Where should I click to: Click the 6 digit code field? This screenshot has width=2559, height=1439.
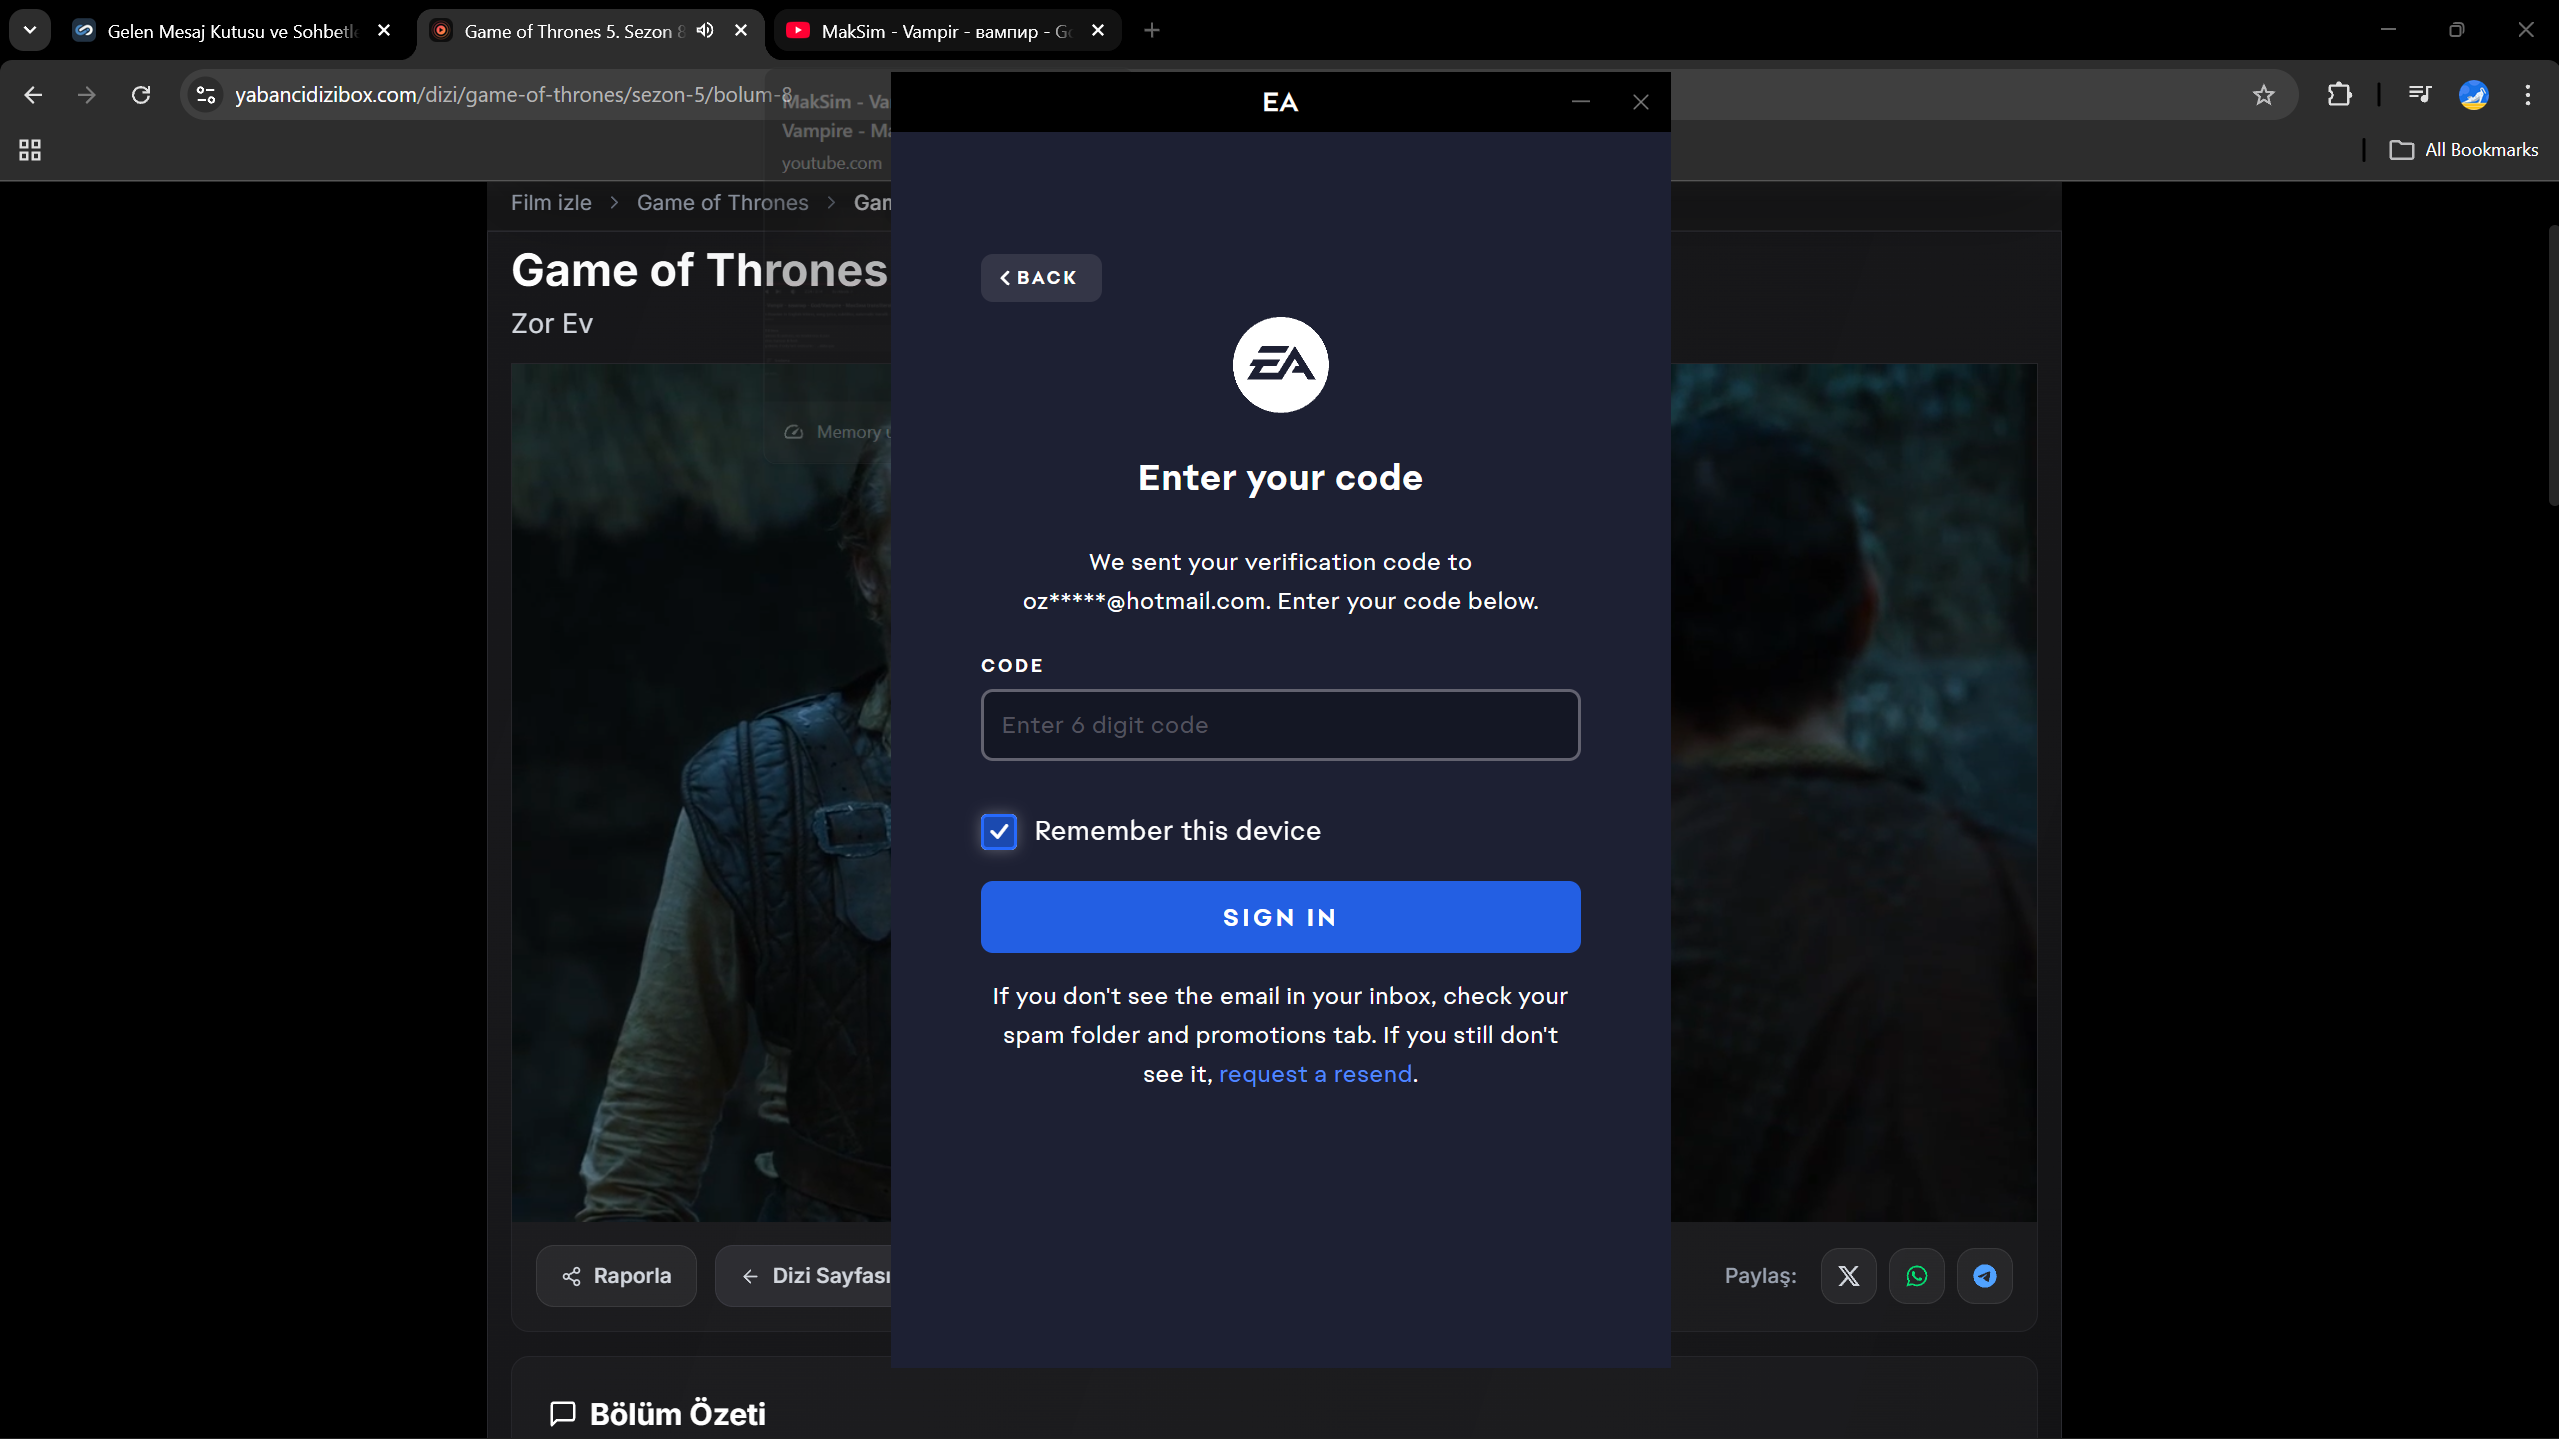1280,725
